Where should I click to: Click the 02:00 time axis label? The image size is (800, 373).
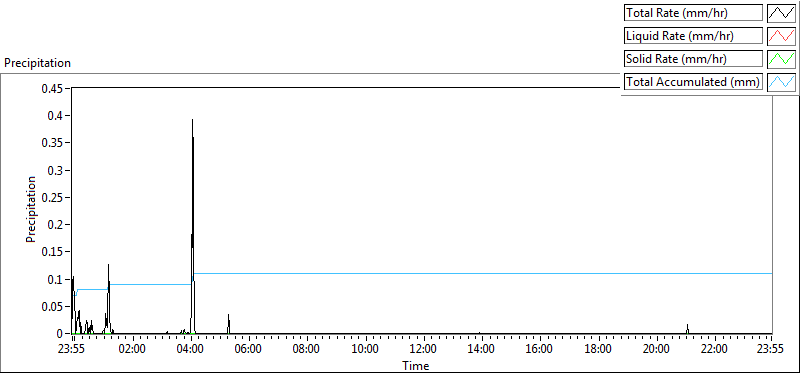point(133,350)
